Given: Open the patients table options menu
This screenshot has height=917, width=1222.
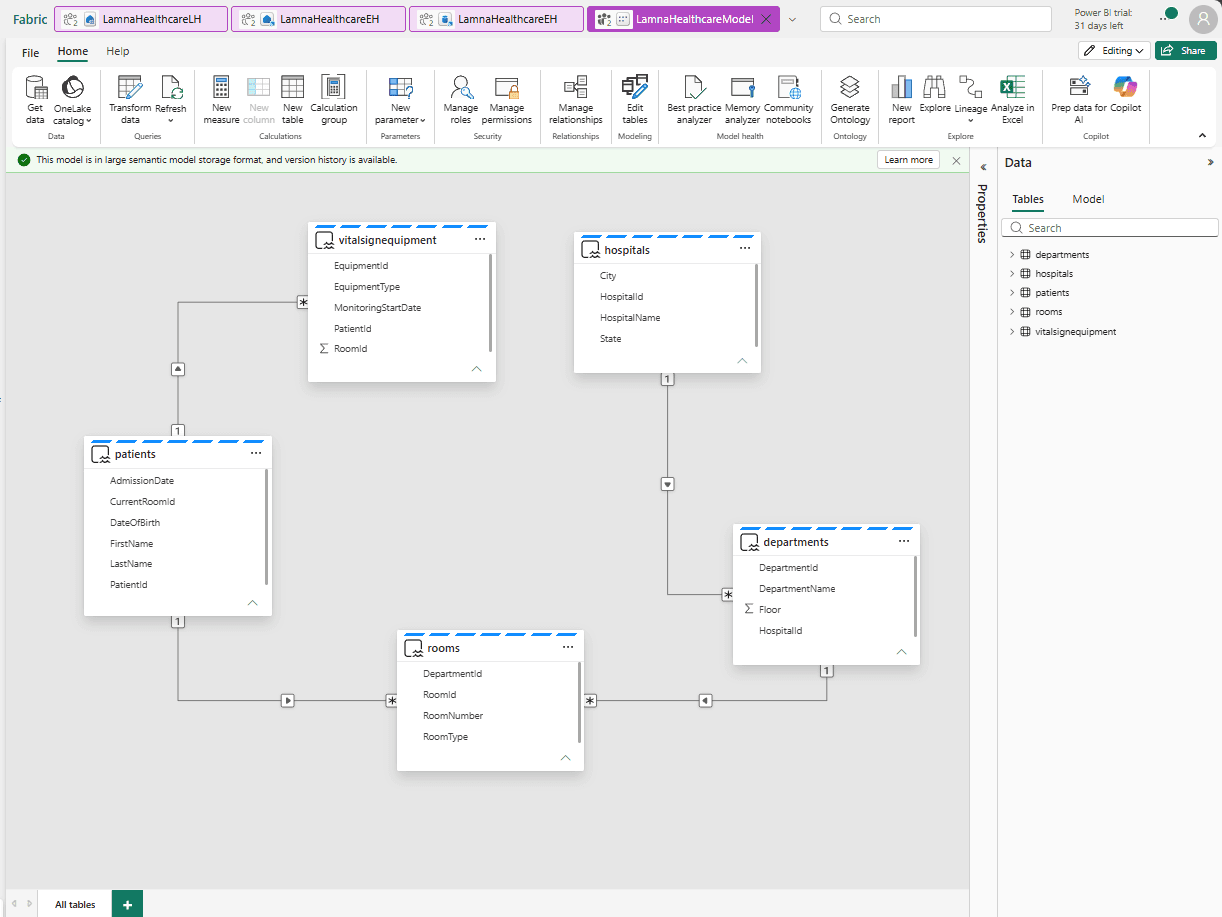Looking at the screenshot, I should pyautogui.click(x=256, y=453).
